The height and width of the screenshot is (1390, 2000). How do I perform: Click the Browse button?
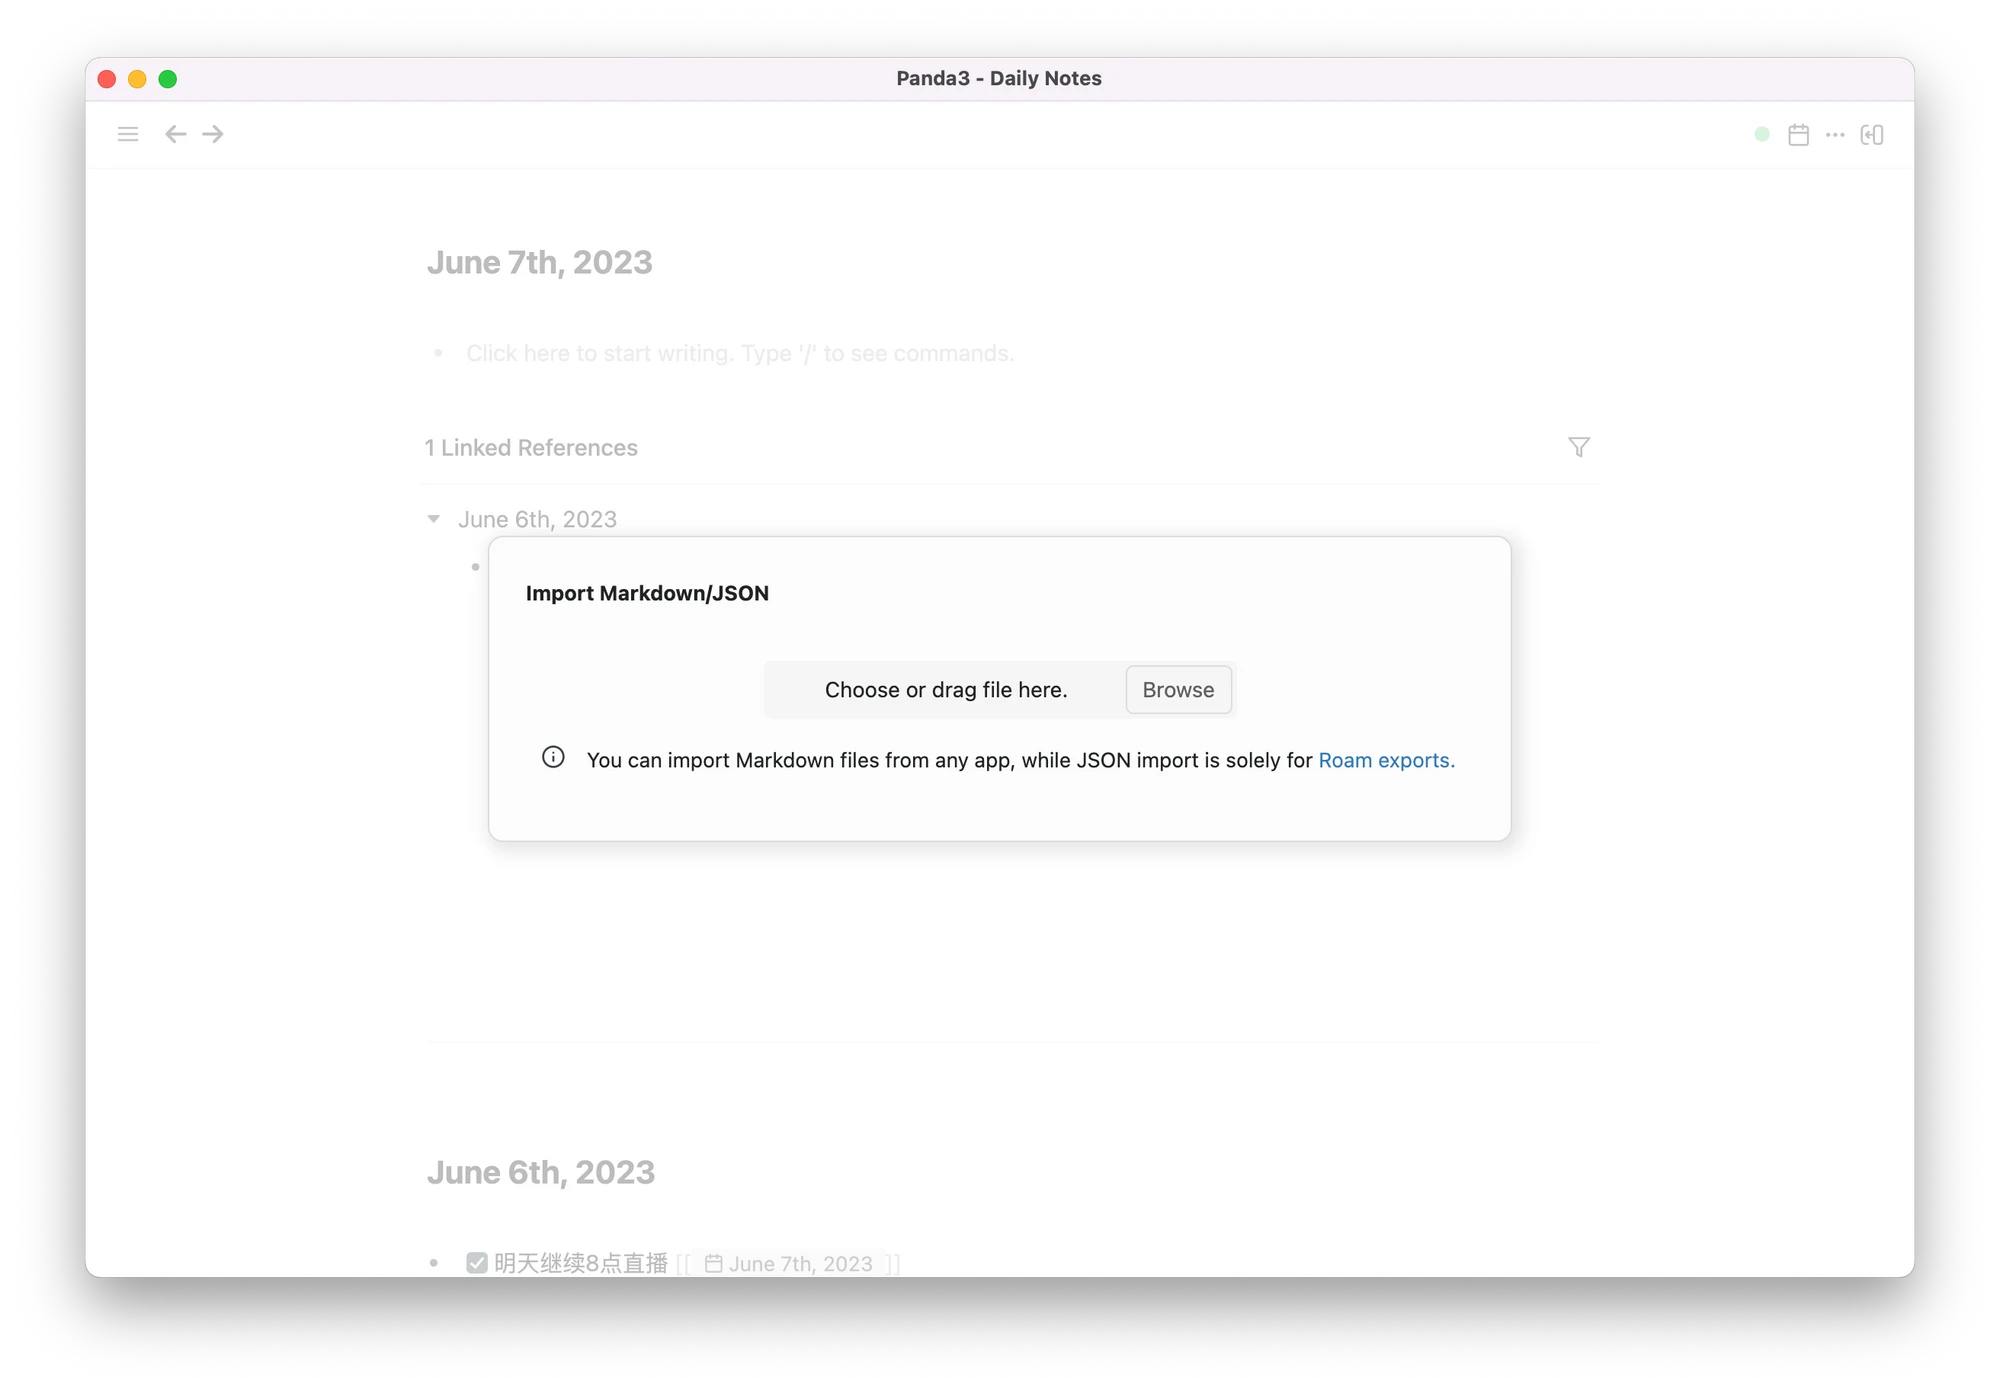tap(1178, 690)
